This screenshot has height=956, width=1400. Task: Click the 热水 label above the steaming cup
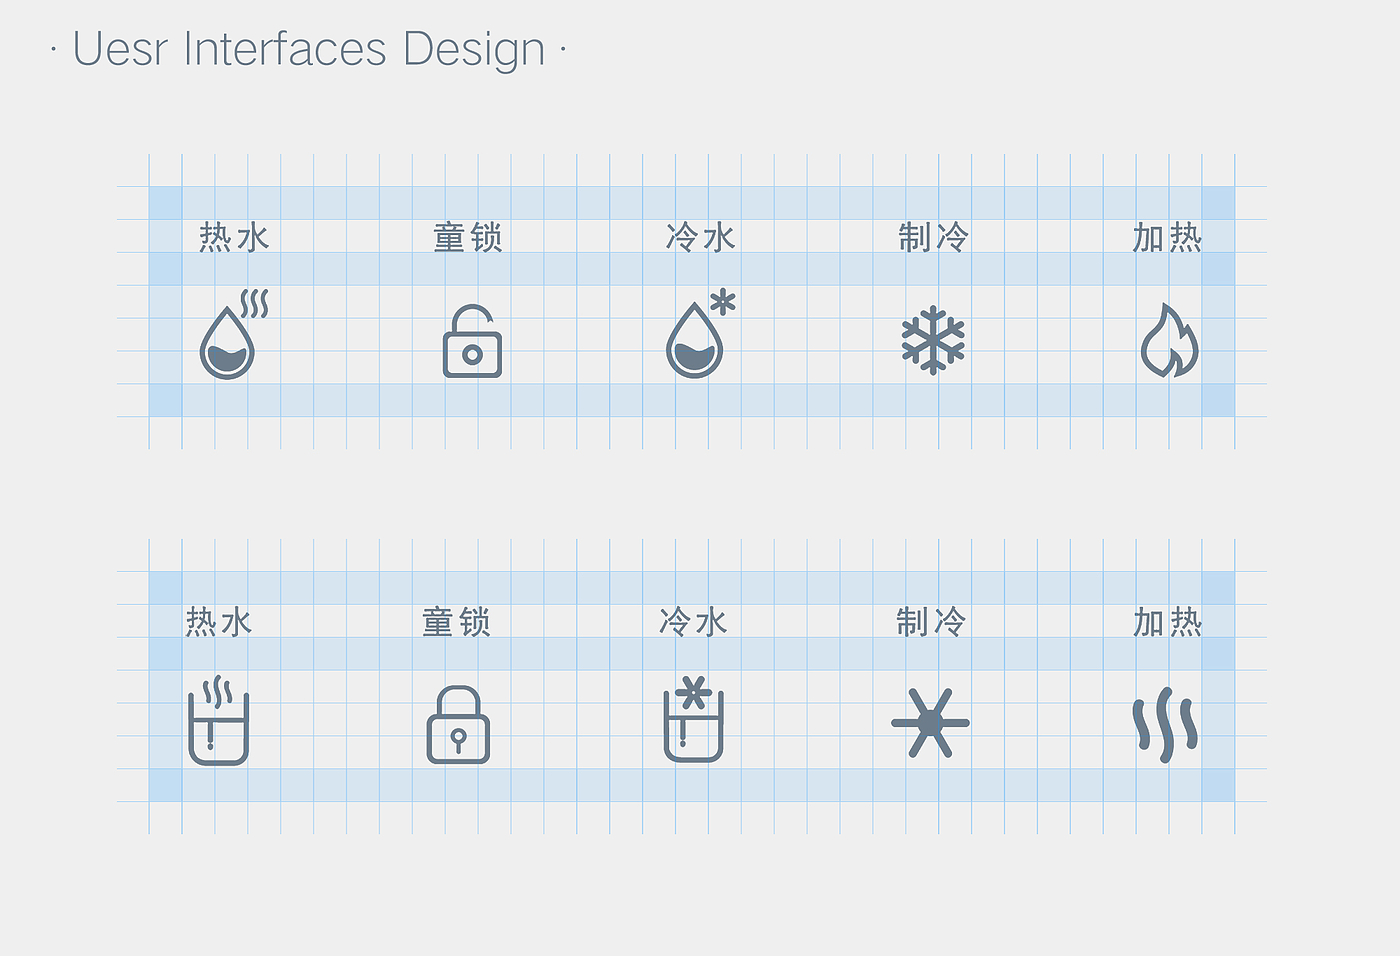[219, 622]
